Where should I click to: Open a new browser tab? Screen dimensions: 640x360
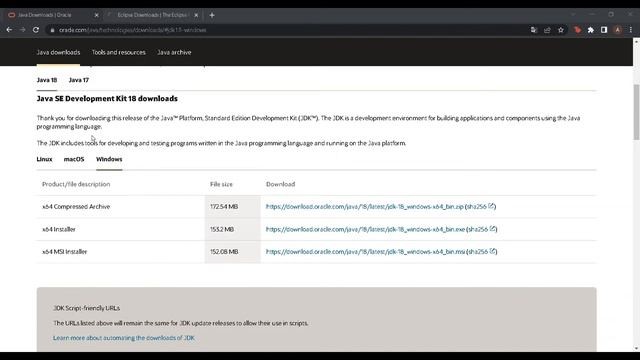pyautogui.click(x=212, y=15)
